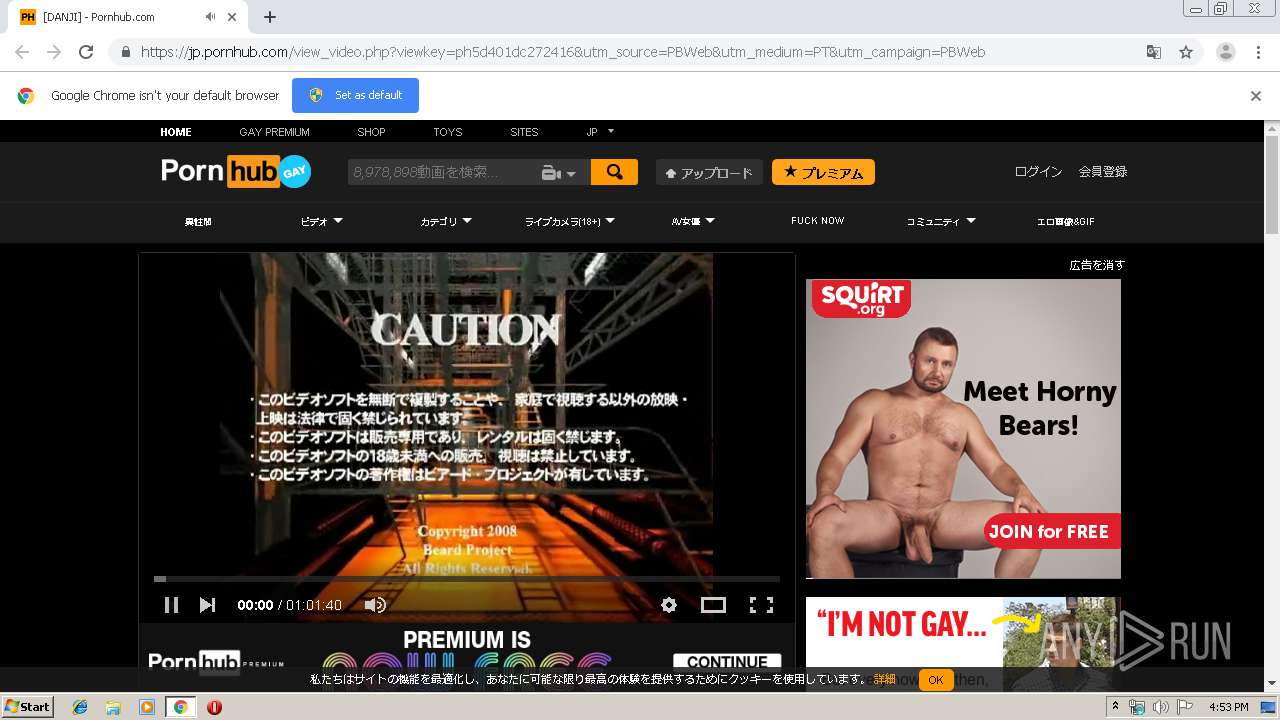Click the orange search magnifier button
Screen dimensions: 1280x720
coord(614,172)
